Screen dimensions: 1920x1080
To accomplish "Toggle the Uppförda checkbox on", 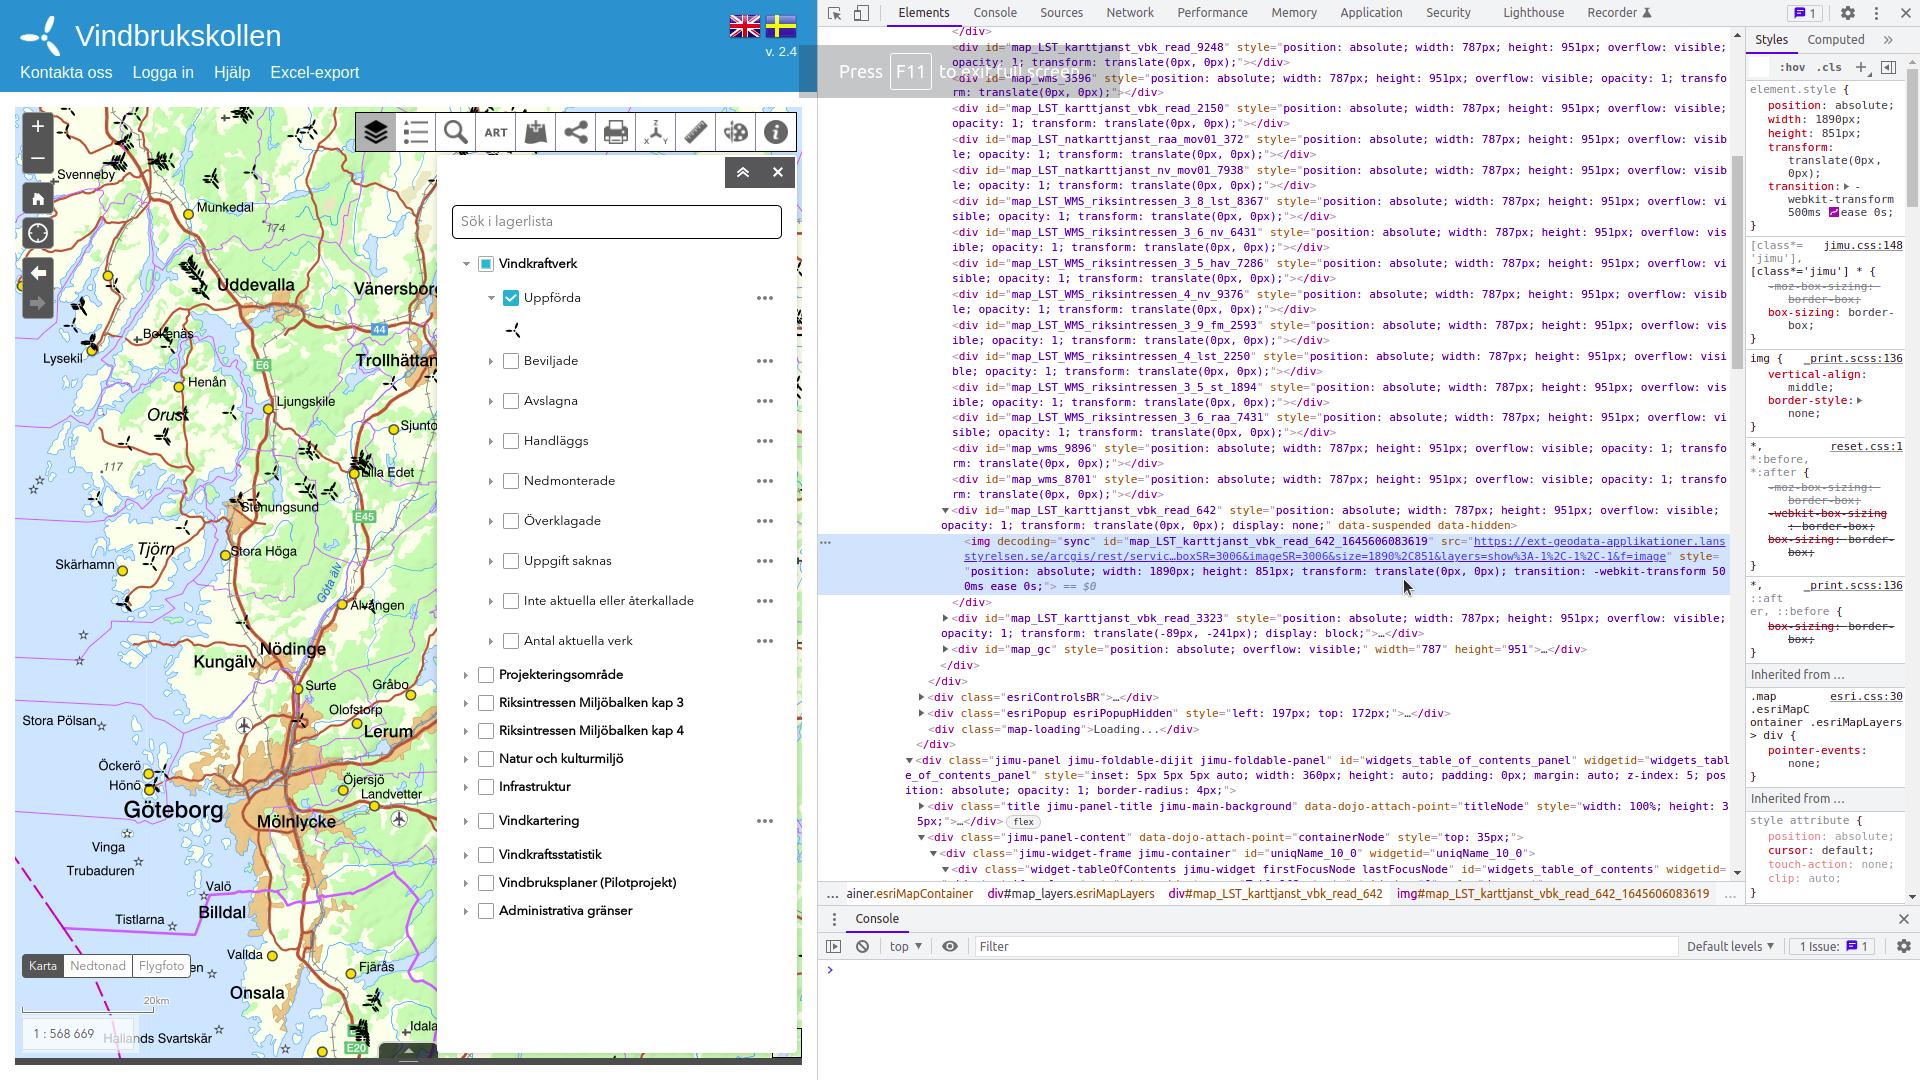I will click(x=510, y=297).
